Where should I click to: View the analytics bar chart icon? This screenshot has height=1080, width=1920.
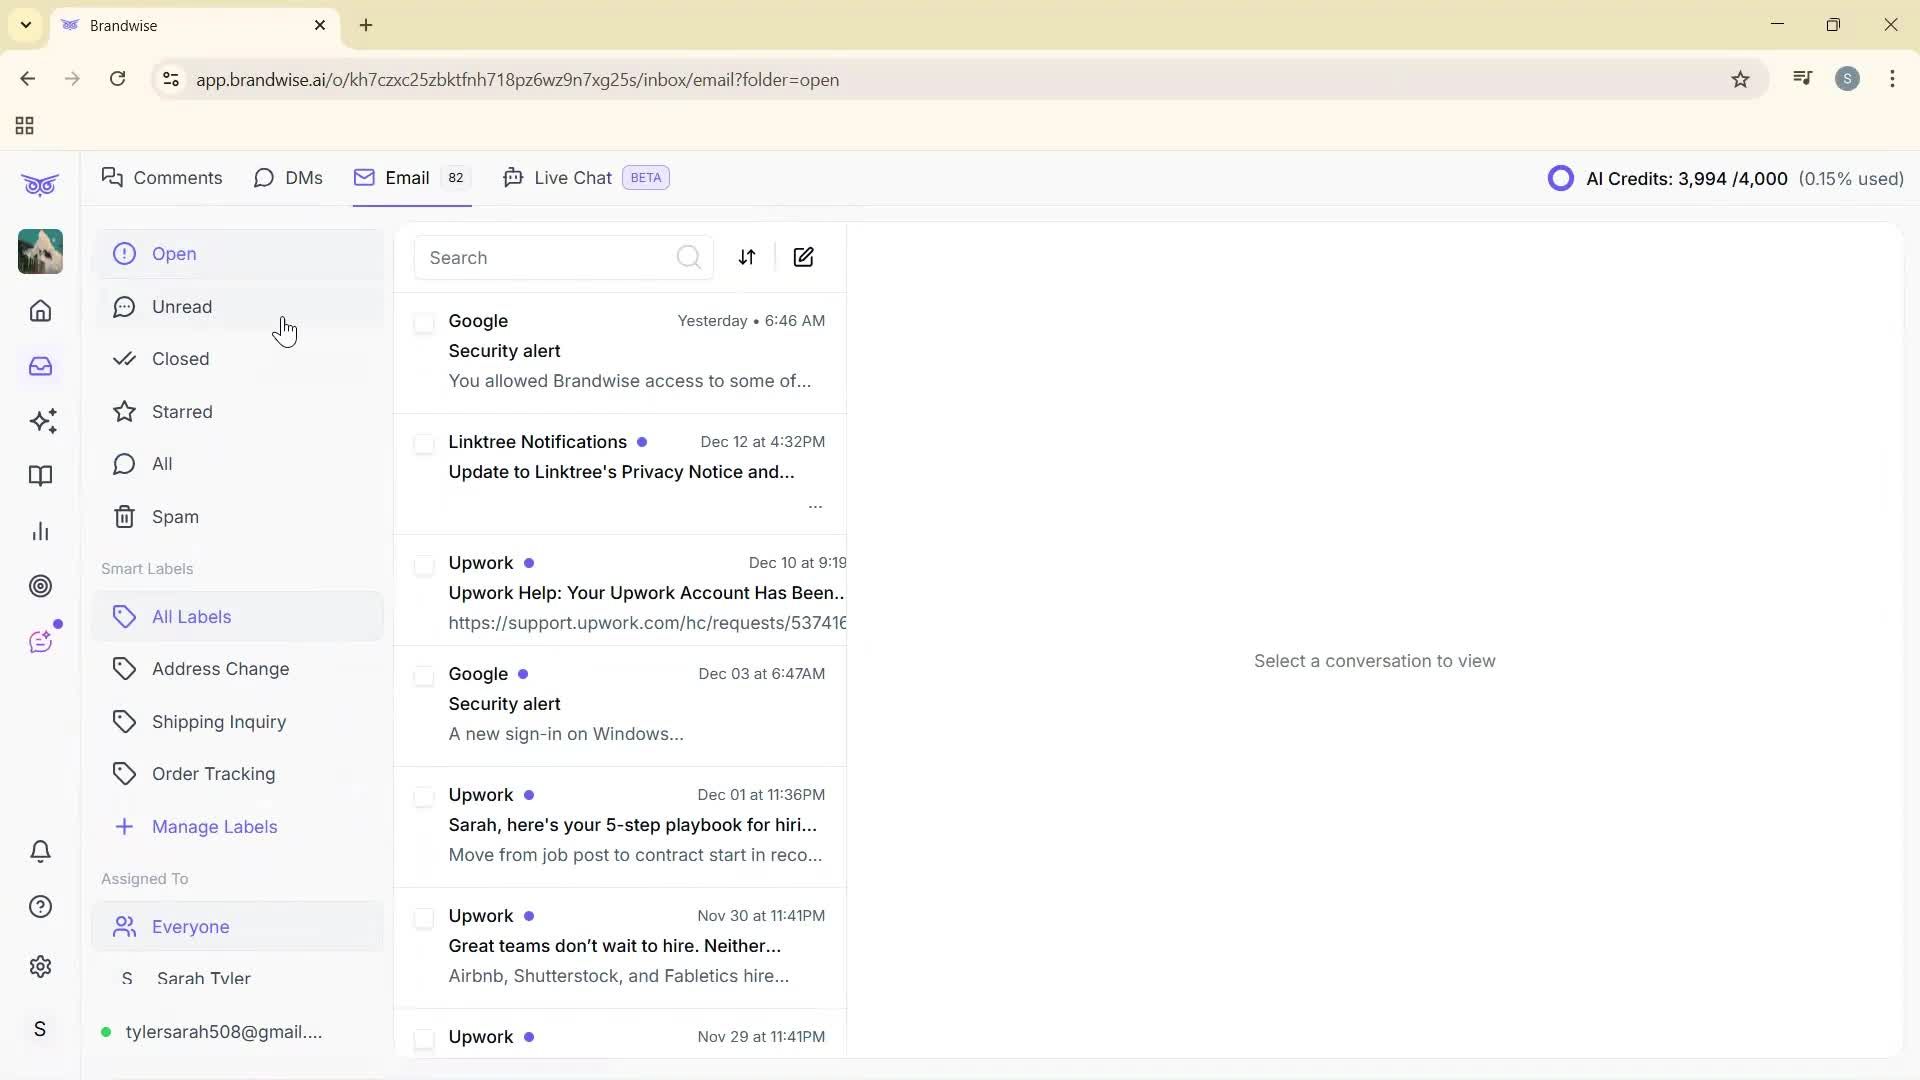[40, 530]
